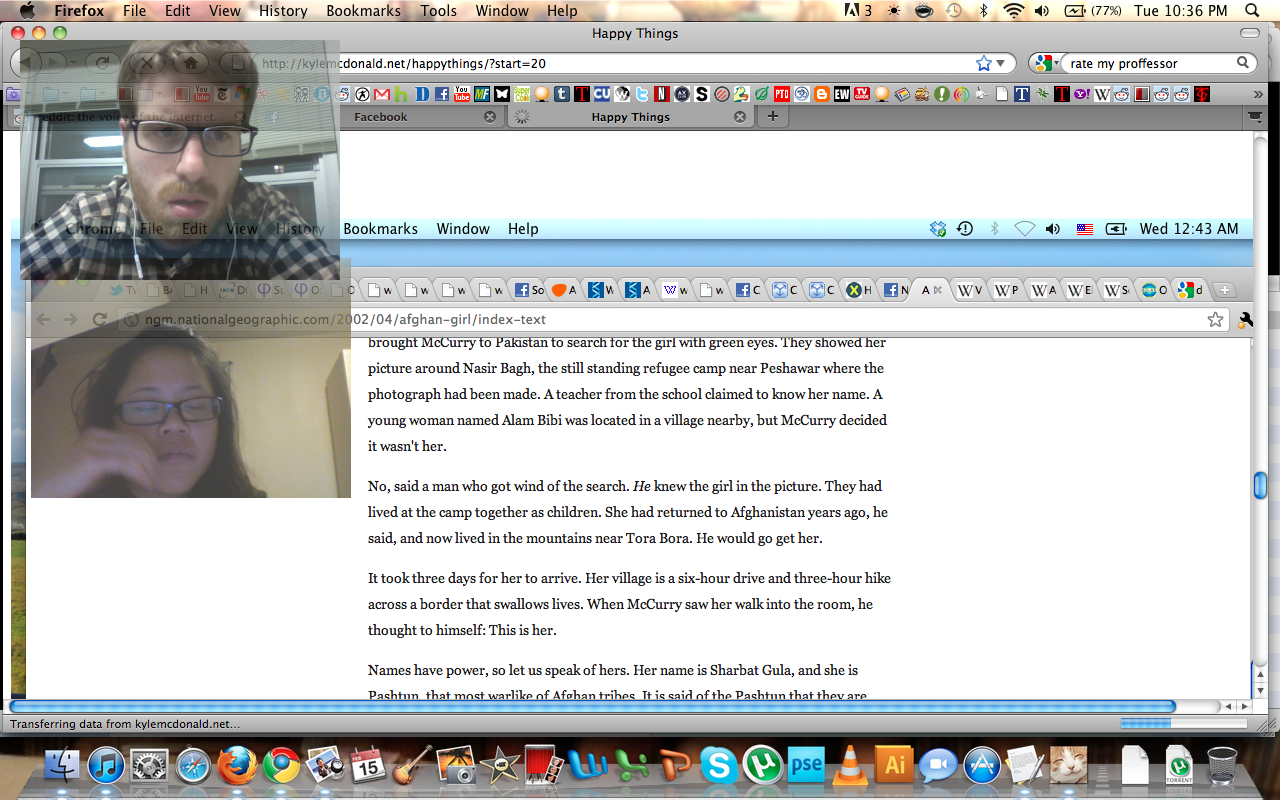Click the vertical scrollbar thumb
The image size is (1280, 800).
(x=1260, y=486)
